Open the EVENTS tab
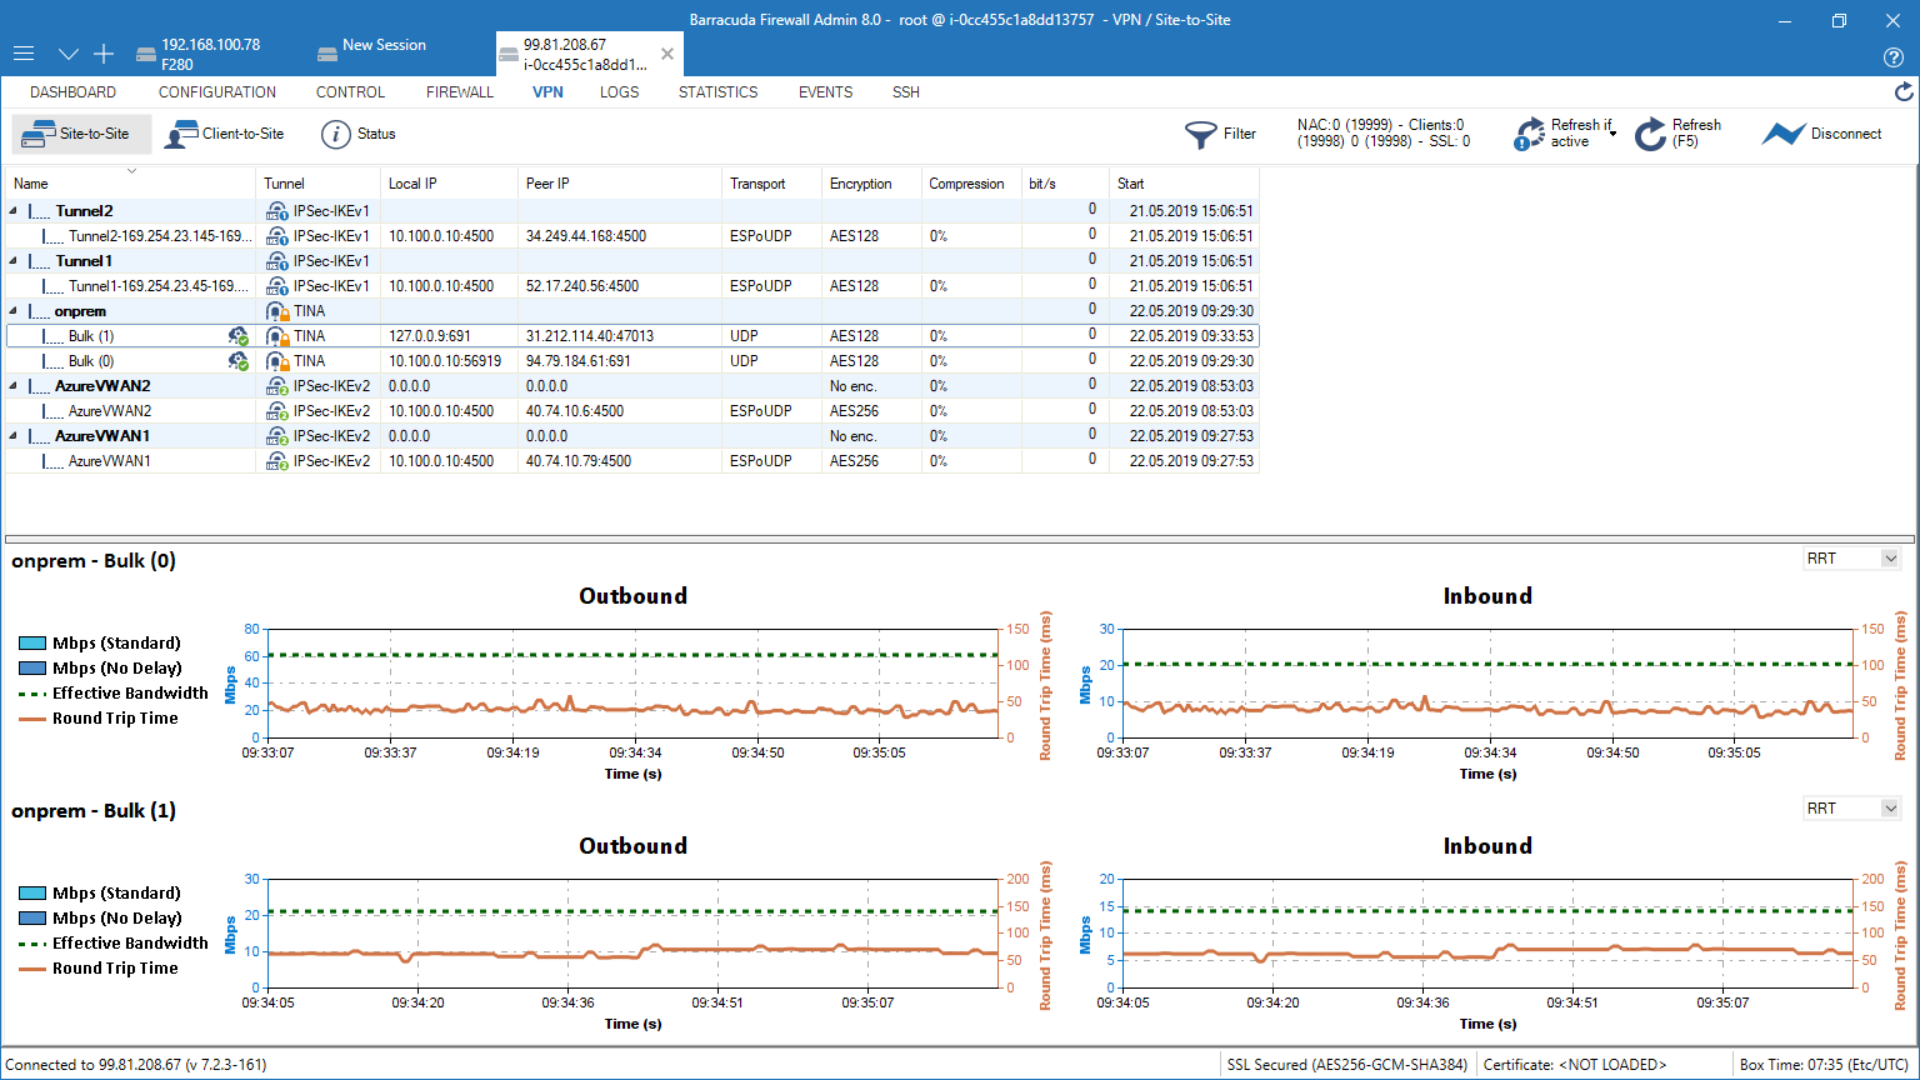 point(825,92)
